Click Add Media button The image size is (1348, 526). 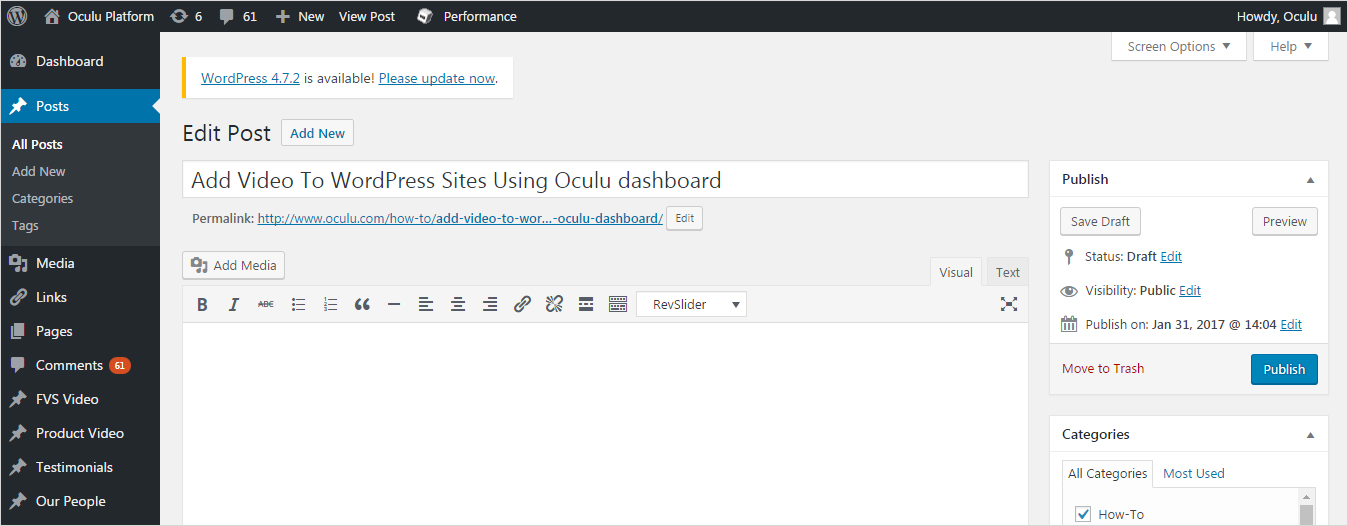(234, 265)
